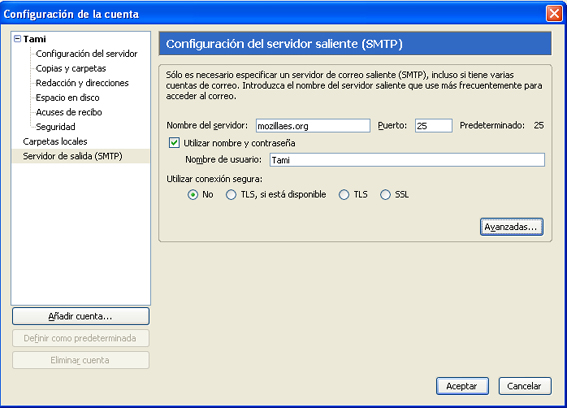Open Acuses de recibo settings

click(69, 112)
